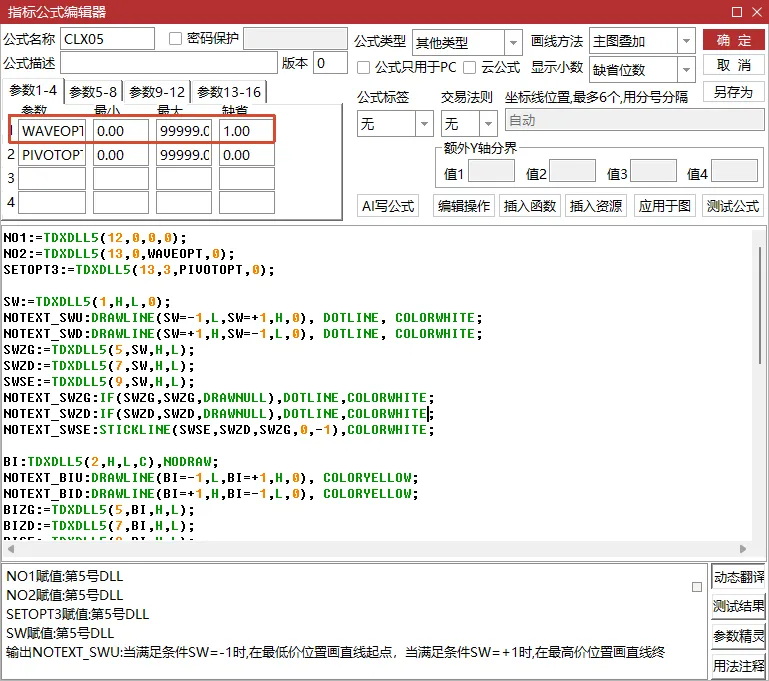The image size is (769, 681).
Task: Toggle the 云公式 checkbox
Action: pos(469,67)
